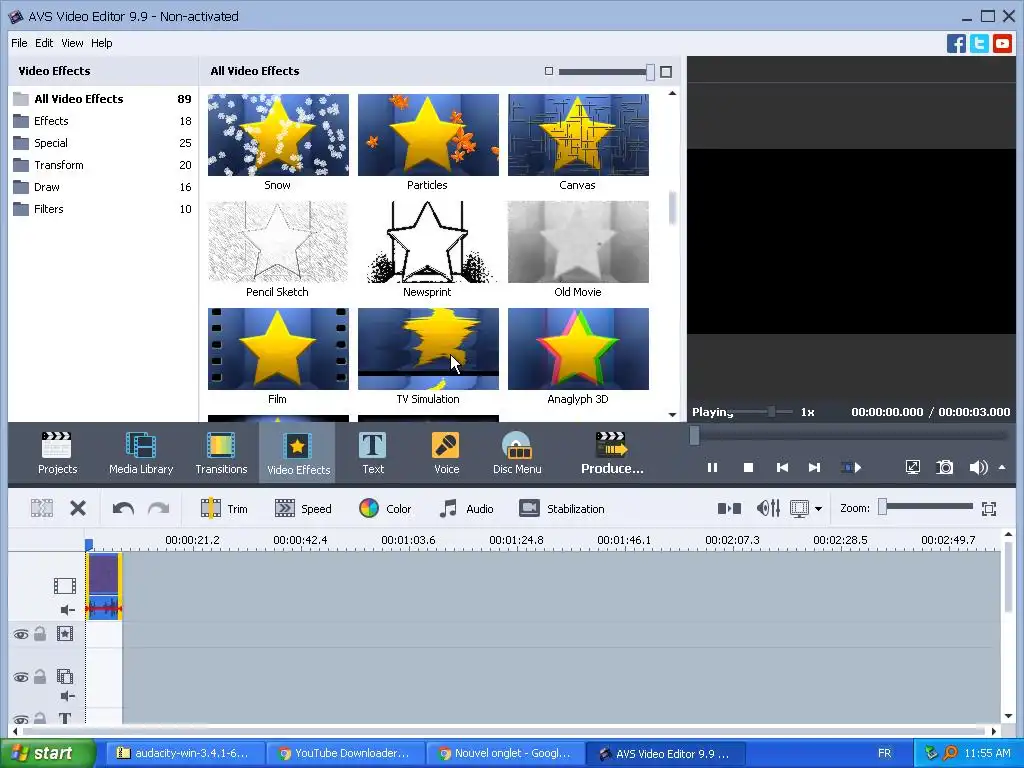Click the Speed tool
Image resolution: width=1024 pixels, height=768 pixels.
point(303,509)
